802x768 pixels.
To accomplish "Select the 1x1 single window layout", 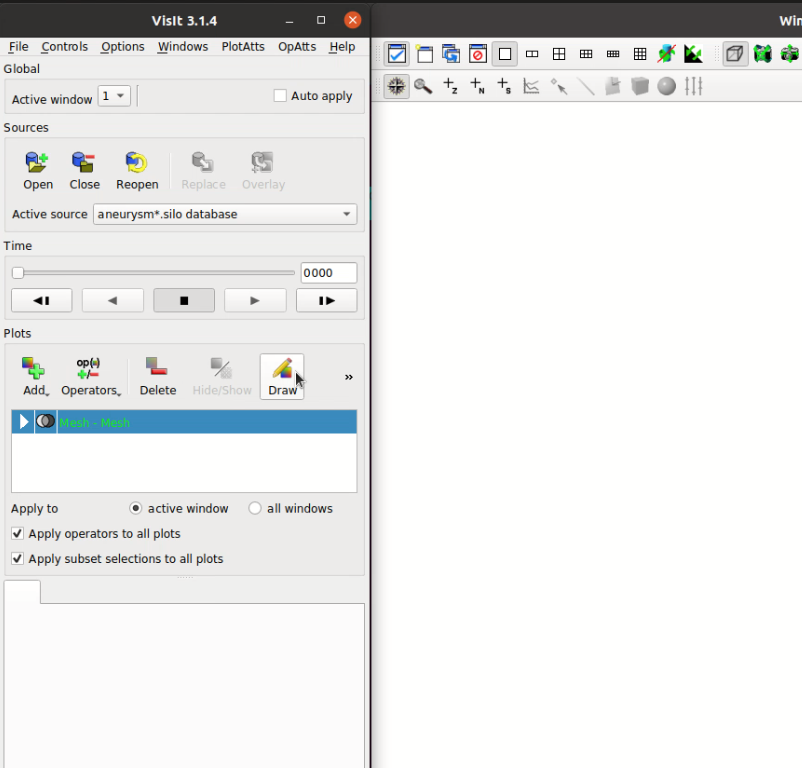I will coord(505,54).
